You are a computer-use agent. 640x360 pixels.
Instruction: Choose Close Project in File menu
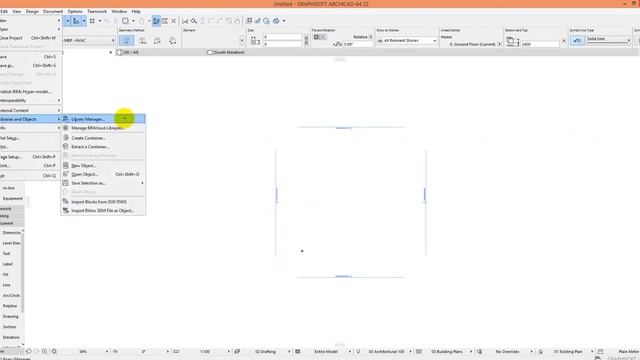click(30, 38)
